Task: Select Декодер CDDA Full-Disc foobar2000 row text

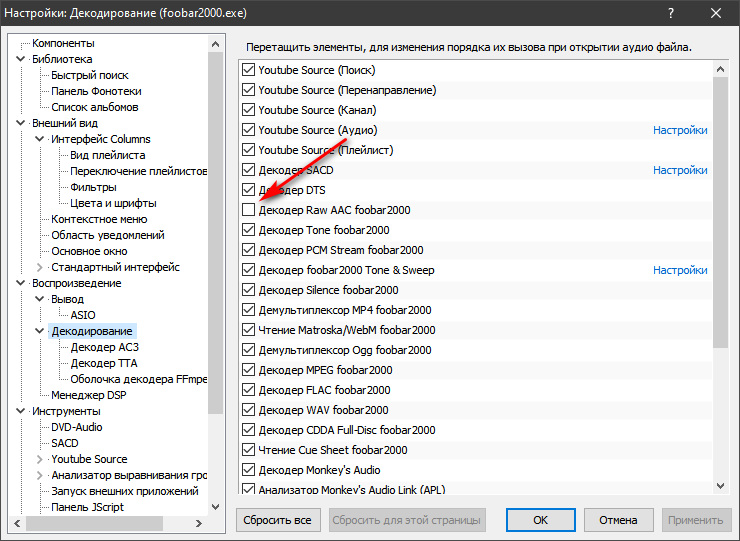Action: click(x=347, y=430)
